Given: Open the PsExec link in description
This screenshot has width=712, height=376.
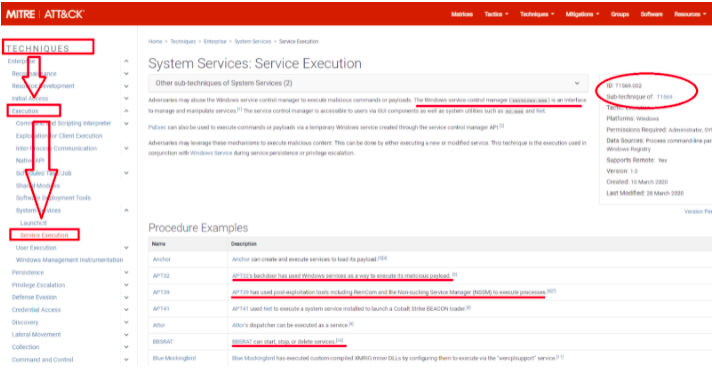Looking at the screenshot, I should point(157,128).
